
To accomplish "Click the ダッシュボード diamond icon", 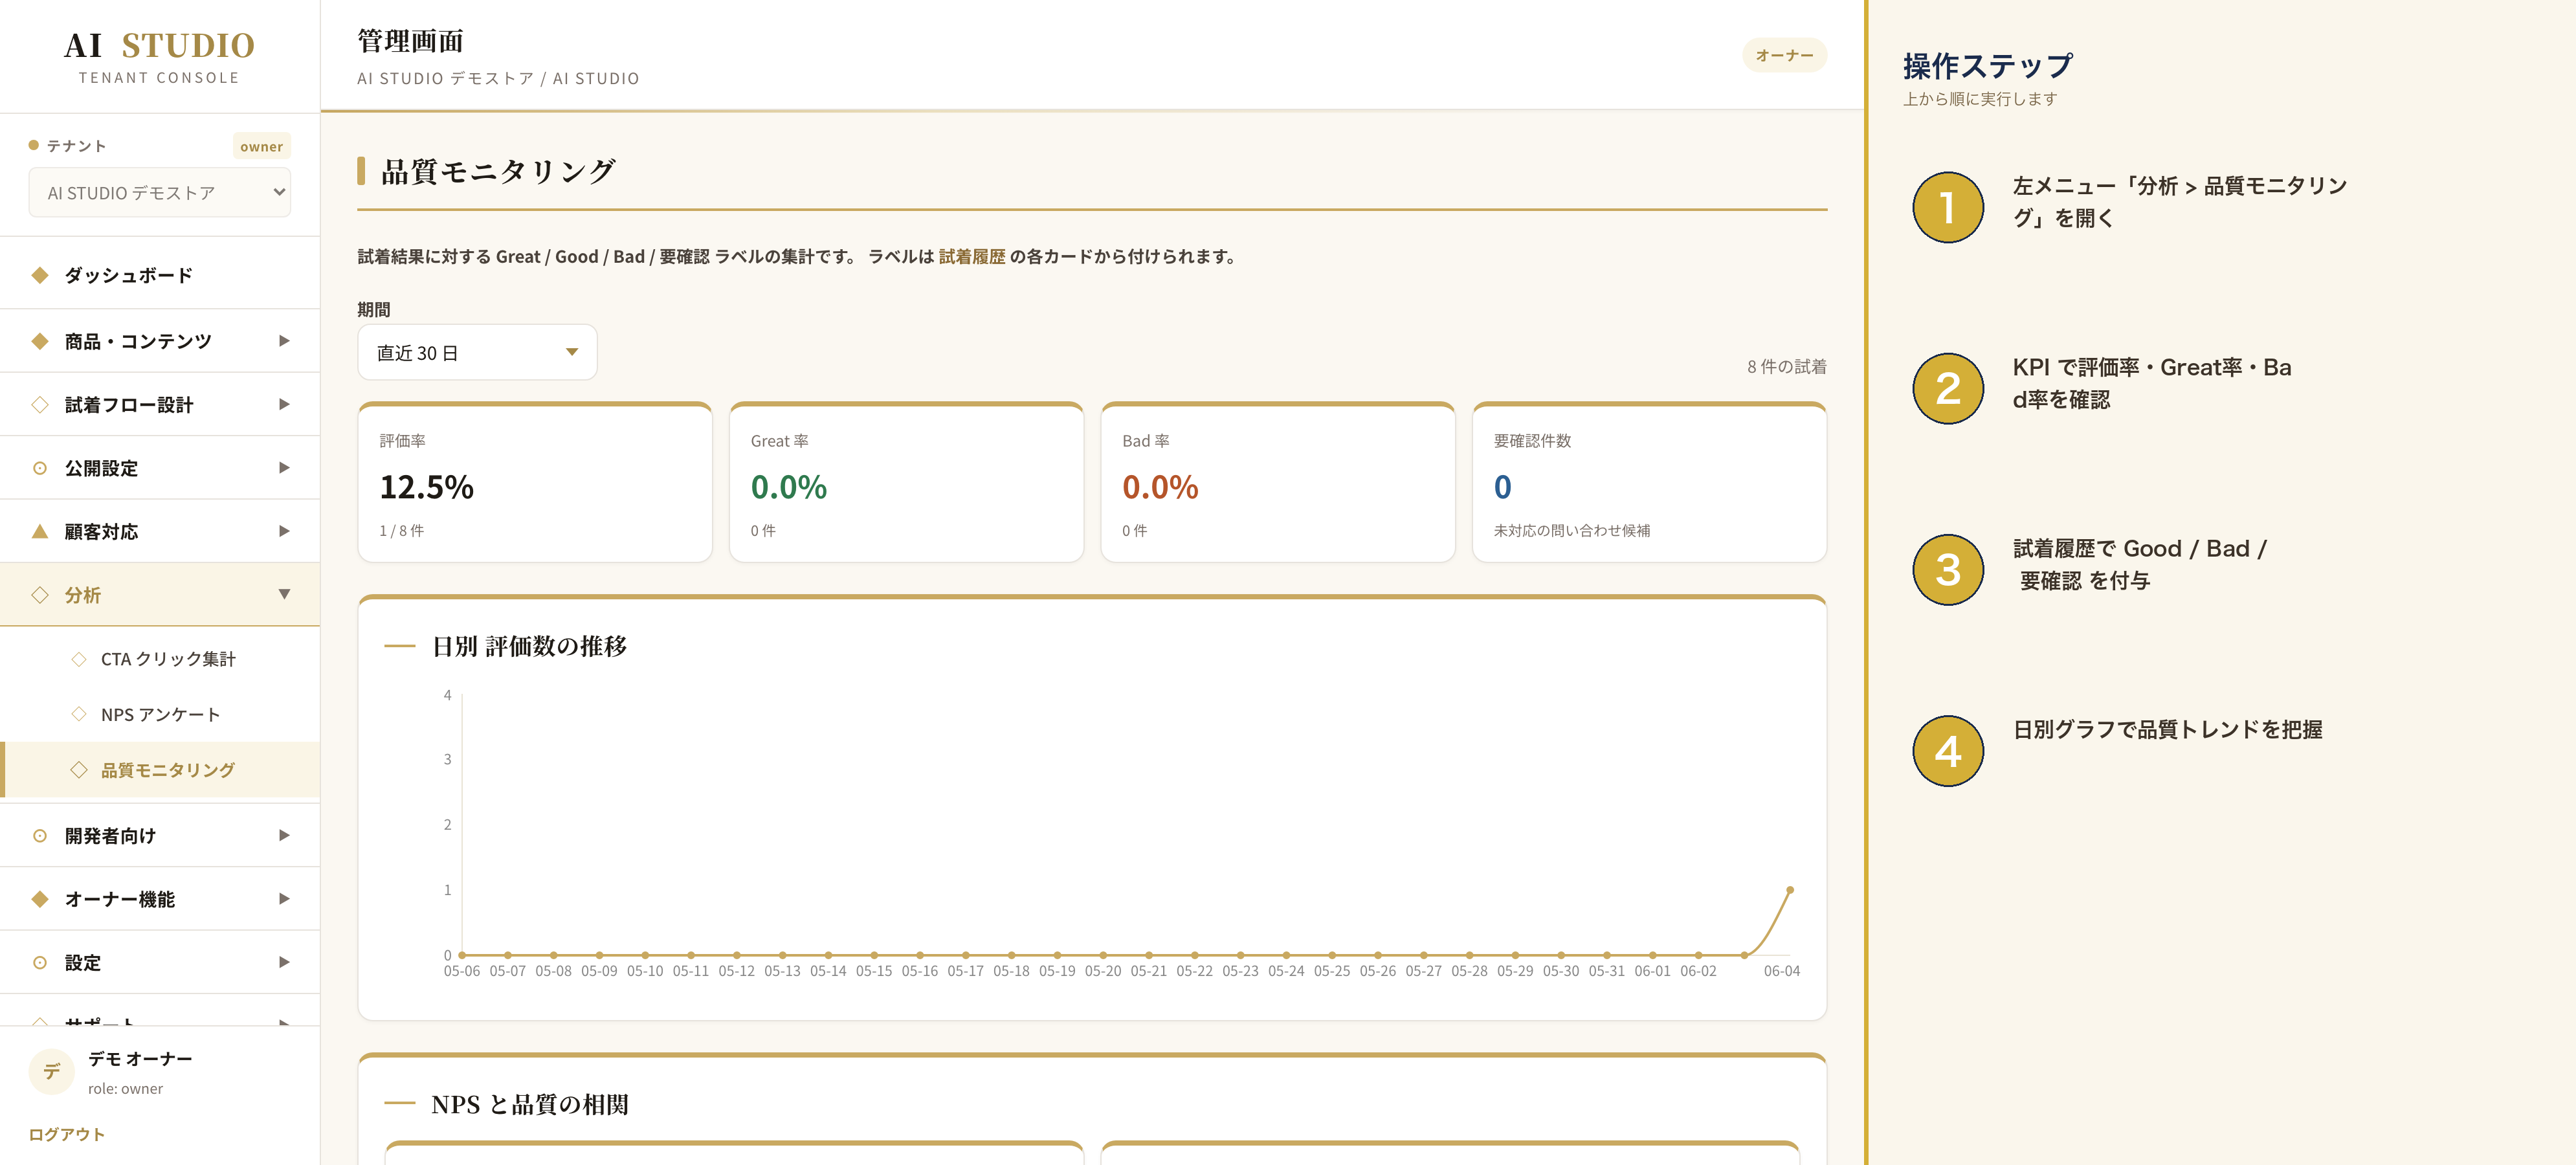I will click(40, 275).
